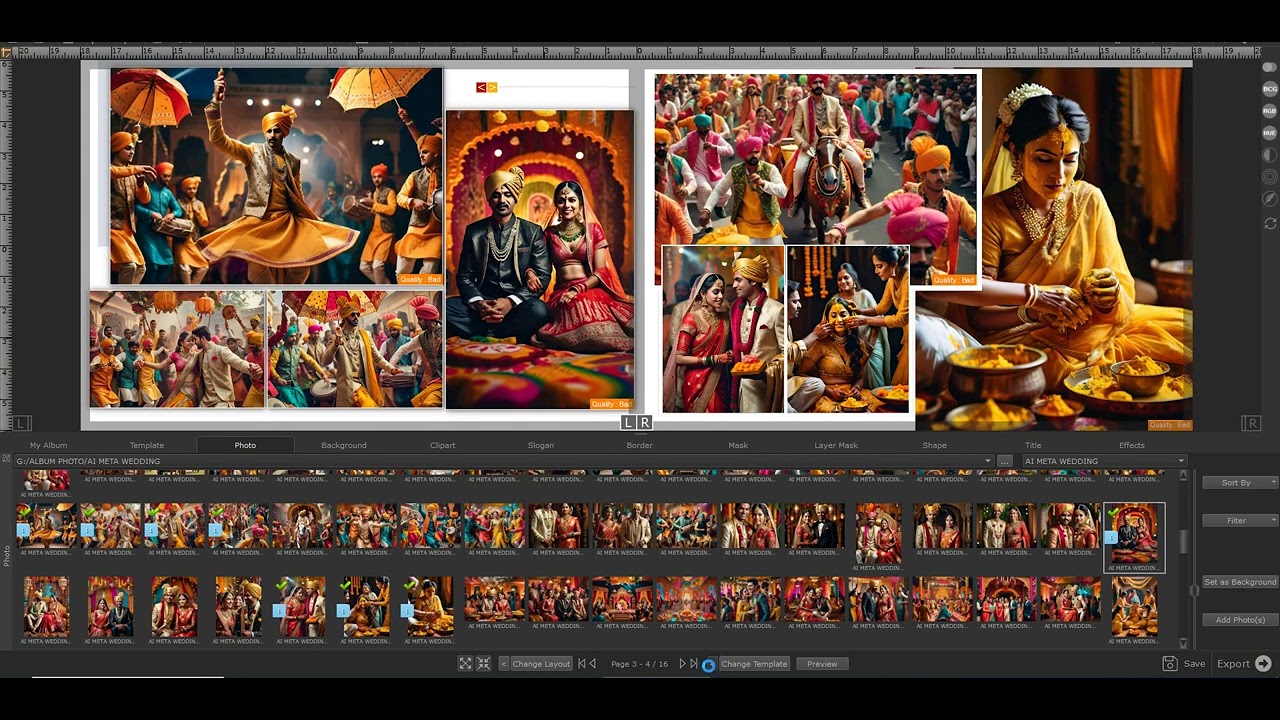Screen dimensions: 1280x720
Task: Open the Mask tab
Action: pyautogui.click(x=738, y=445)
